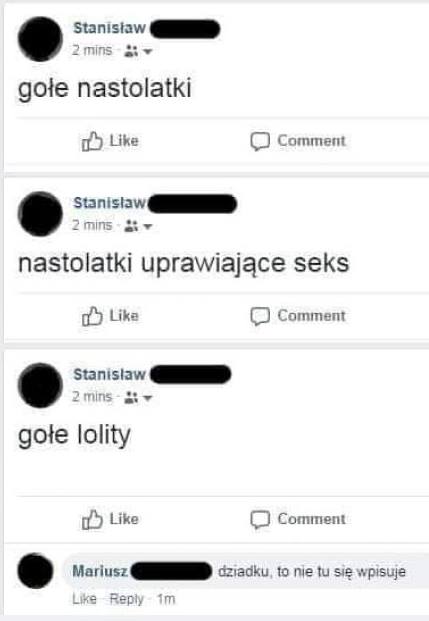
Task: Click the thumbs-up icon on the bottom post
Action: coord(92,519)
